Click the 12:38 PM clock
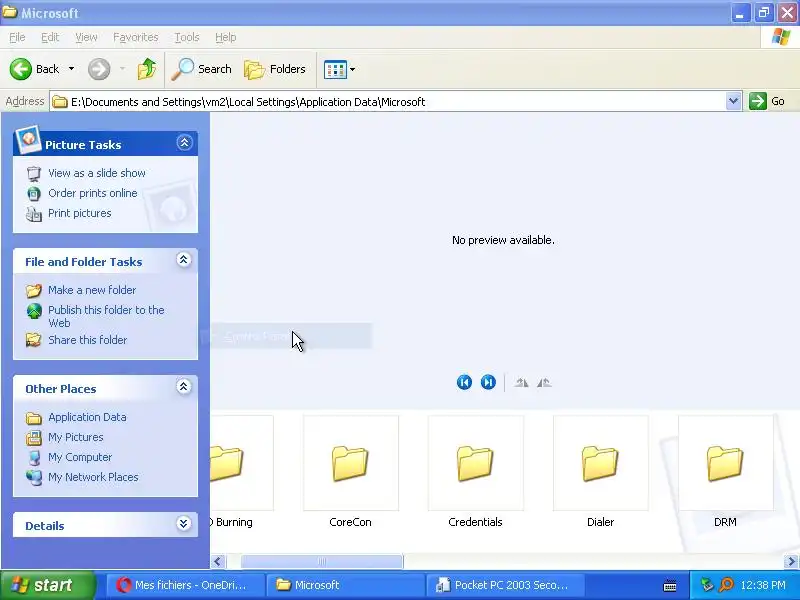The width and height of the screenshot is (800, 600). (x=763, y=585)
